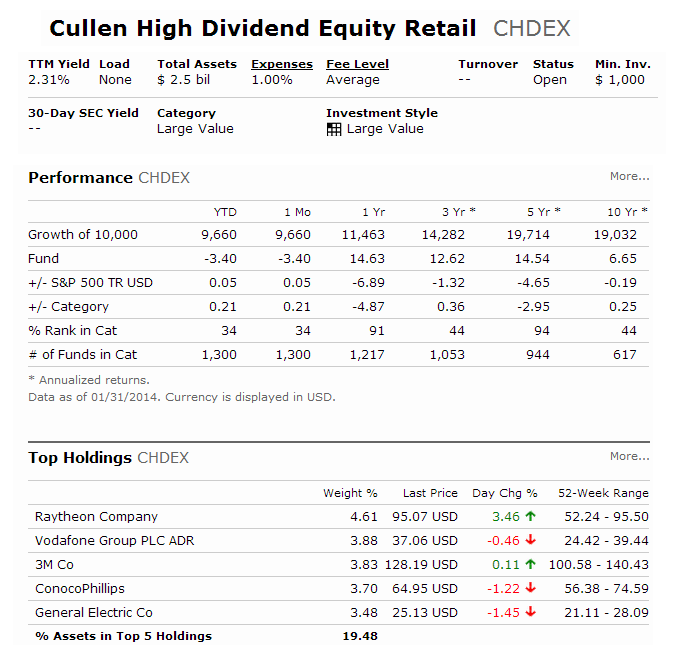674x655 pixels.
Task: Click Vodafone's 52-week range 24.42 - 39.44
Action: pyautogui.click(x=607, y=540)
